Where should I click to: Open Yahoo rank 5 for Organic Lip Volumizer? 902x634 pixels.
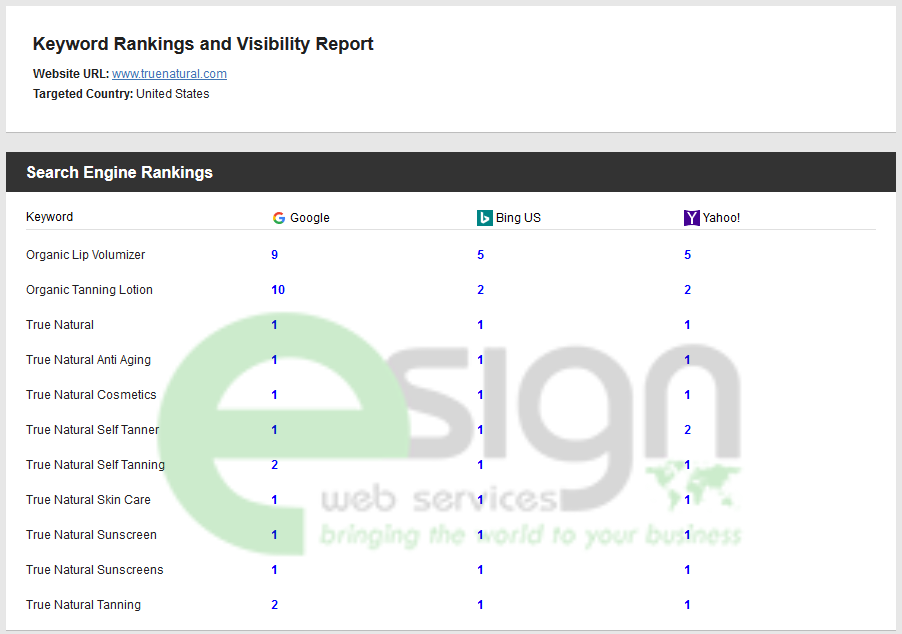(688, 255)
